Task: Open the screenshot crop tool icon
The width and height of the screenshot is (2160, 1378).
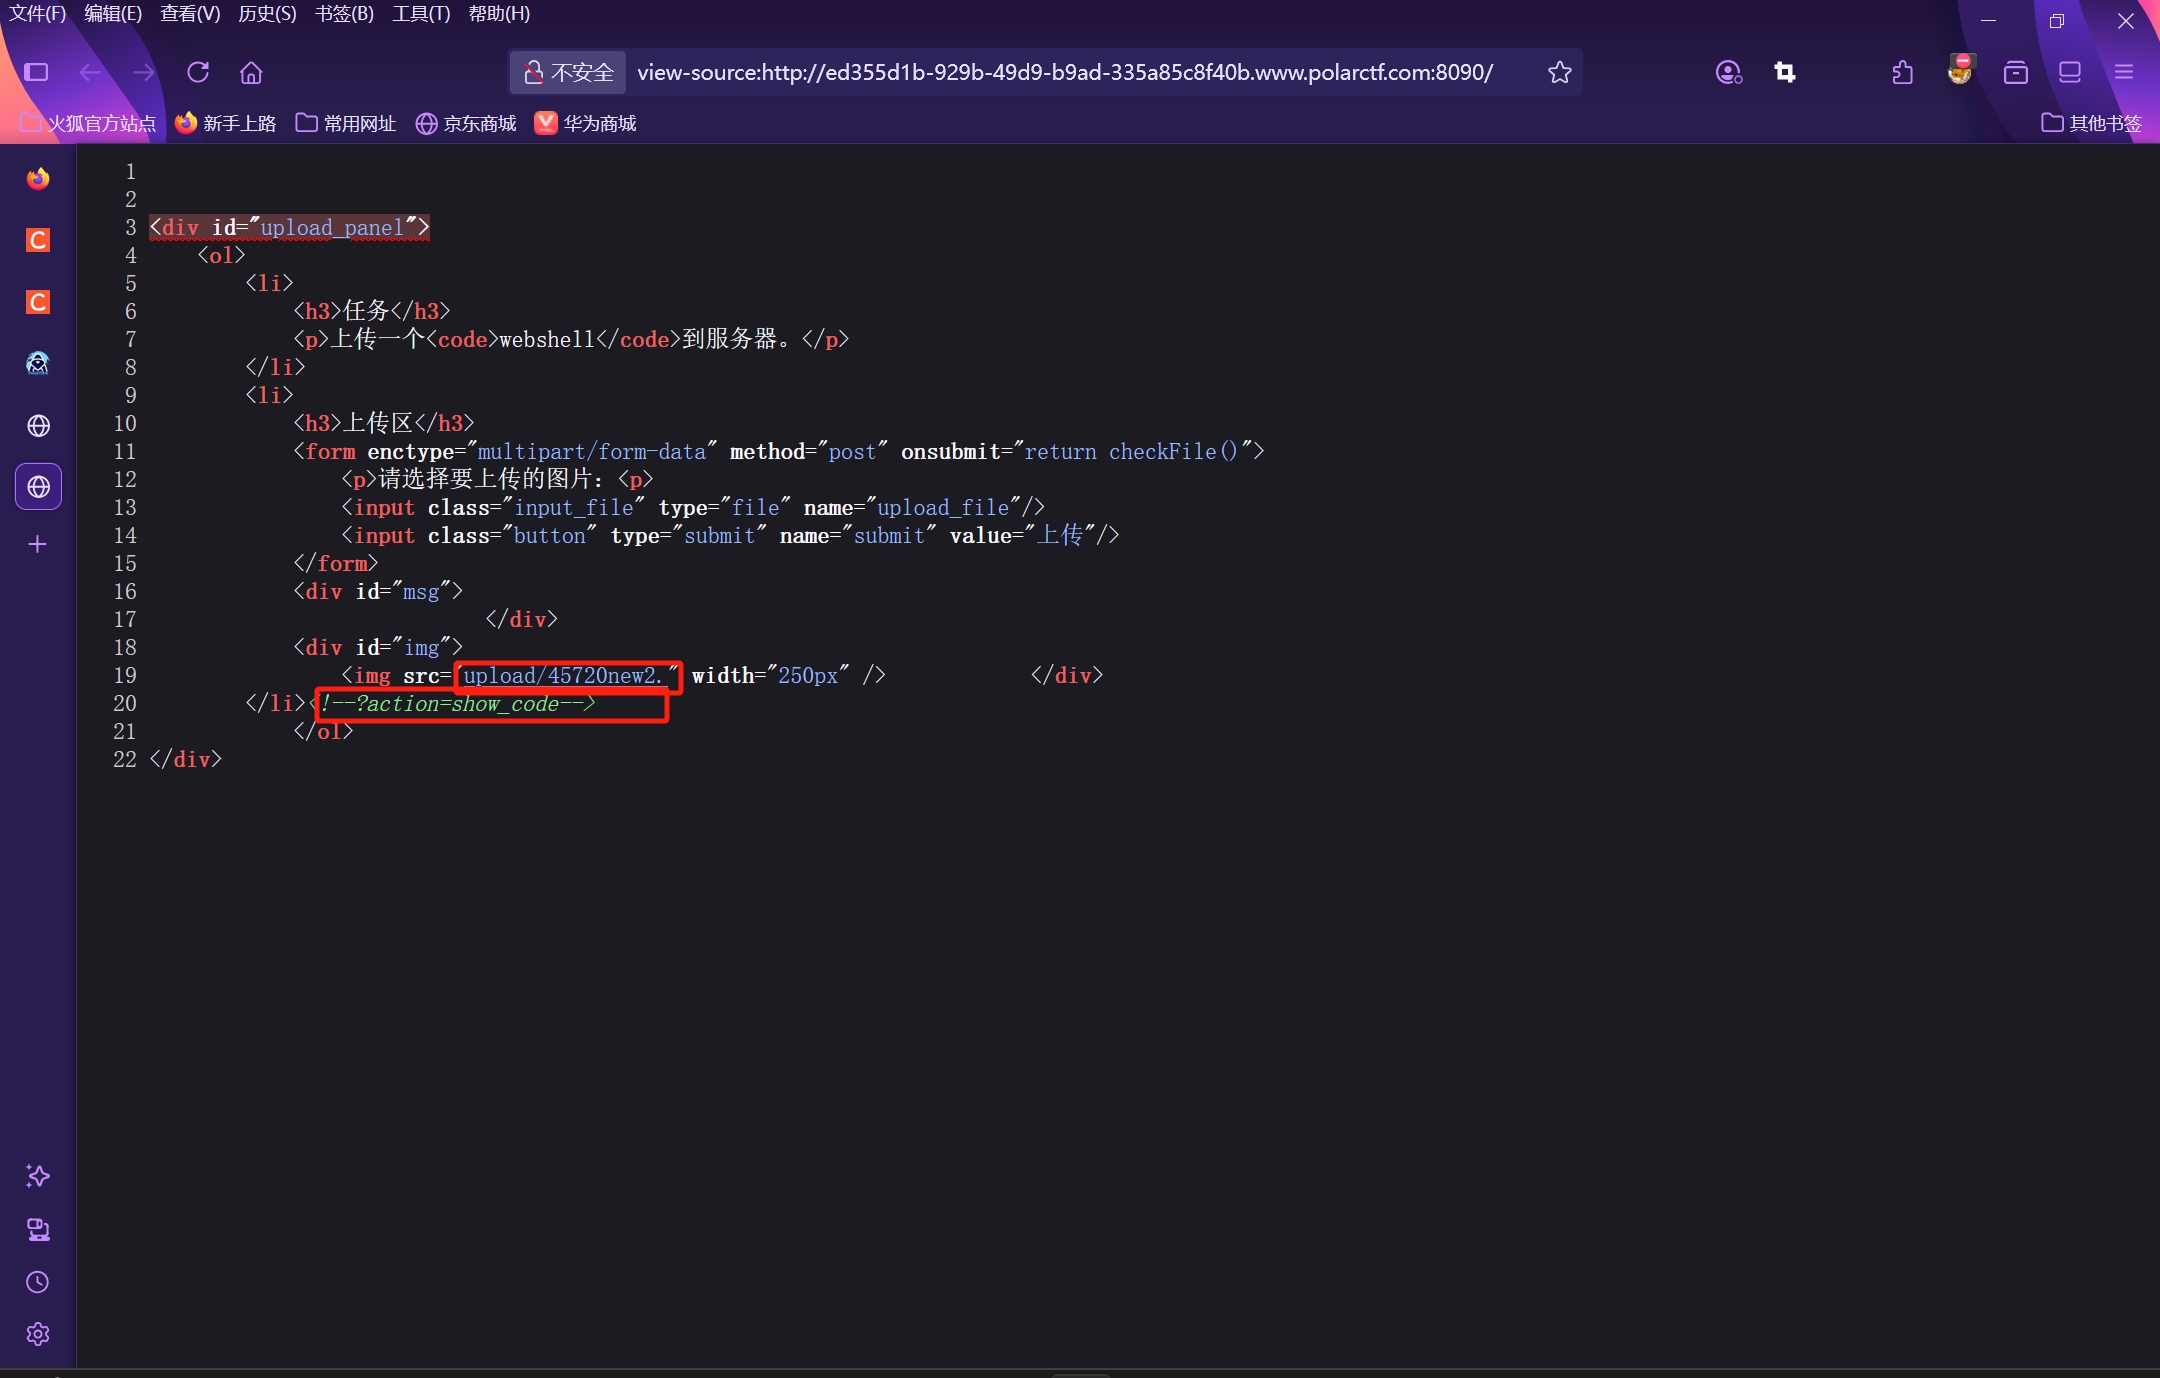Action: click(x=1785, y=72)
